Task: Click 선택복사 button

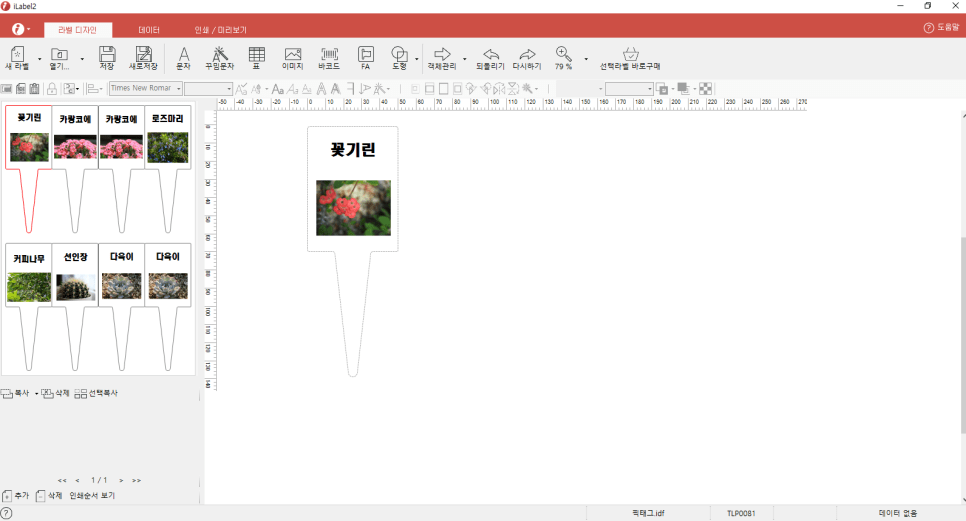Action: [x=96, y=393]
